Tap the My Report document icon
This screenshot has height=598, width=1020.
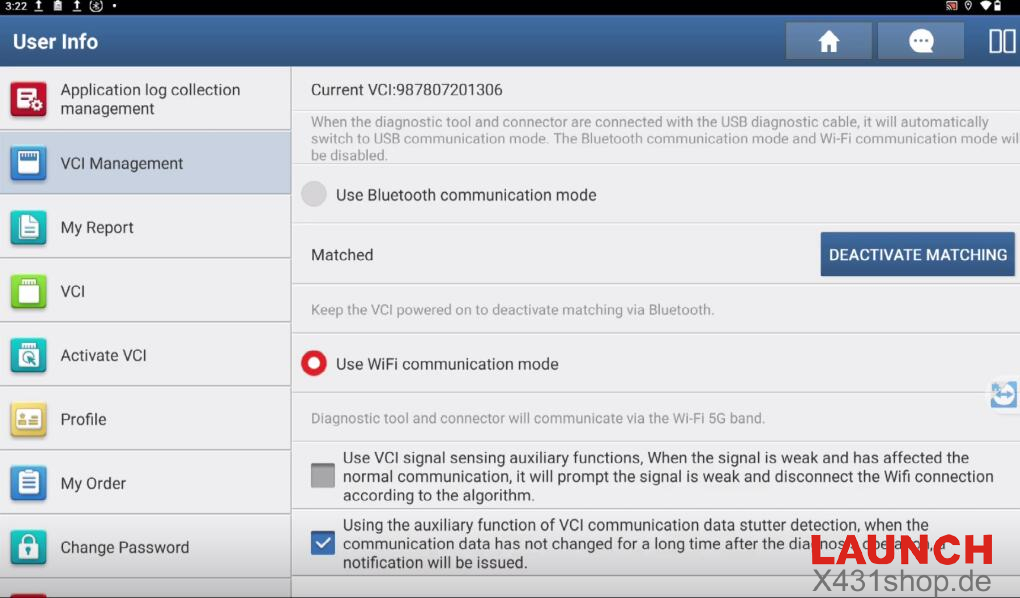pos(28,227)
